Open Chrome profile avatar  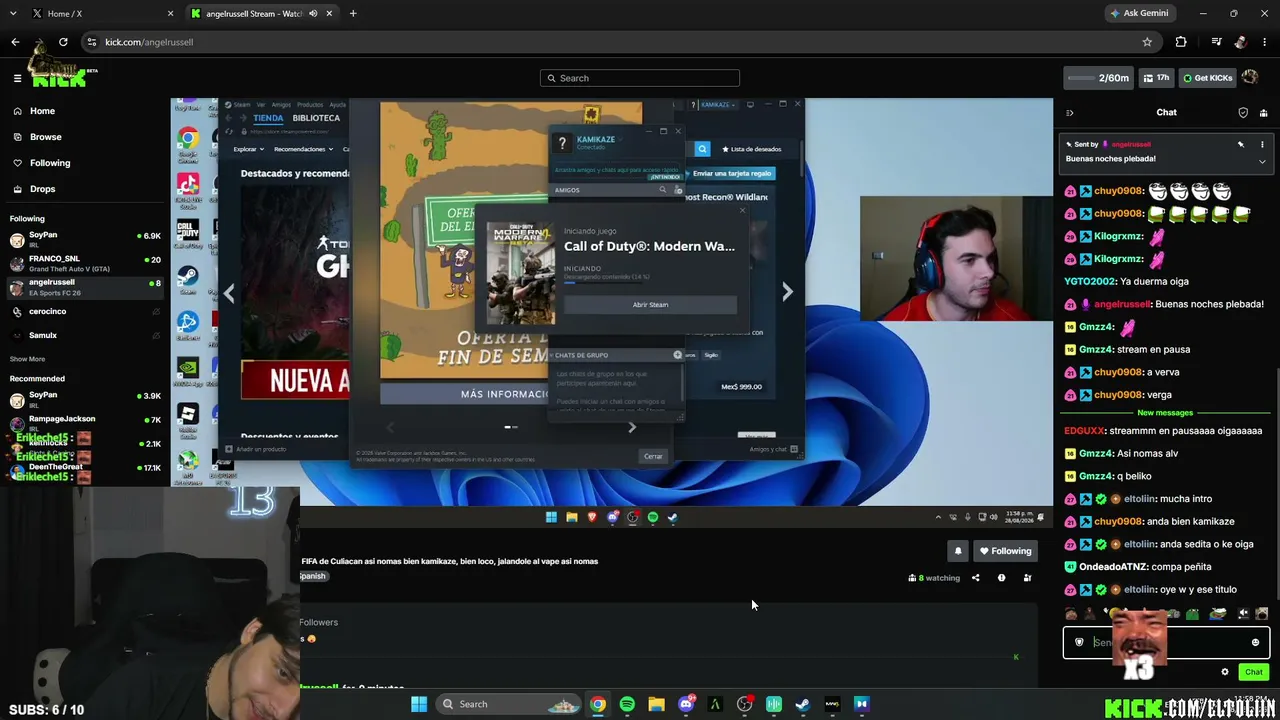(x=1241, y=42)
